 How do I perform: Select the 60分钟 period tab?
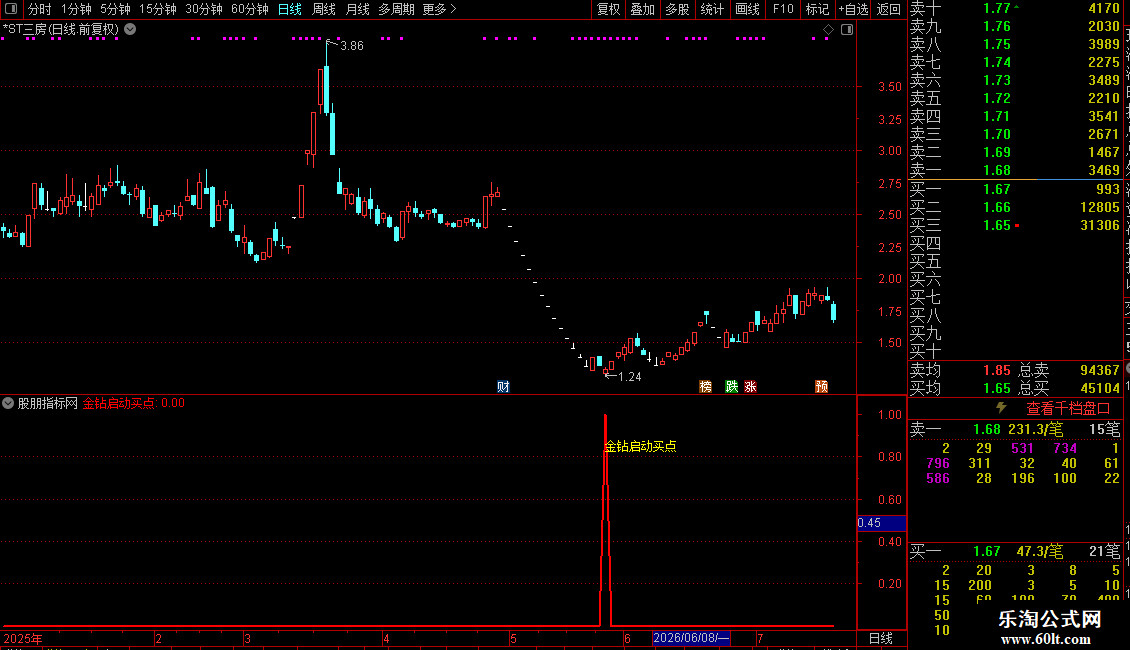(250, 9)
